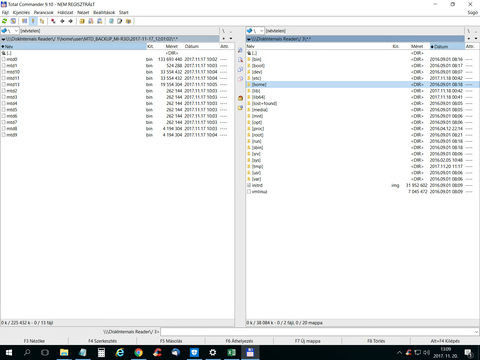480x360 pixels.
Task: Go back with the left arrow toolbar icon
Action: [62, 21]
